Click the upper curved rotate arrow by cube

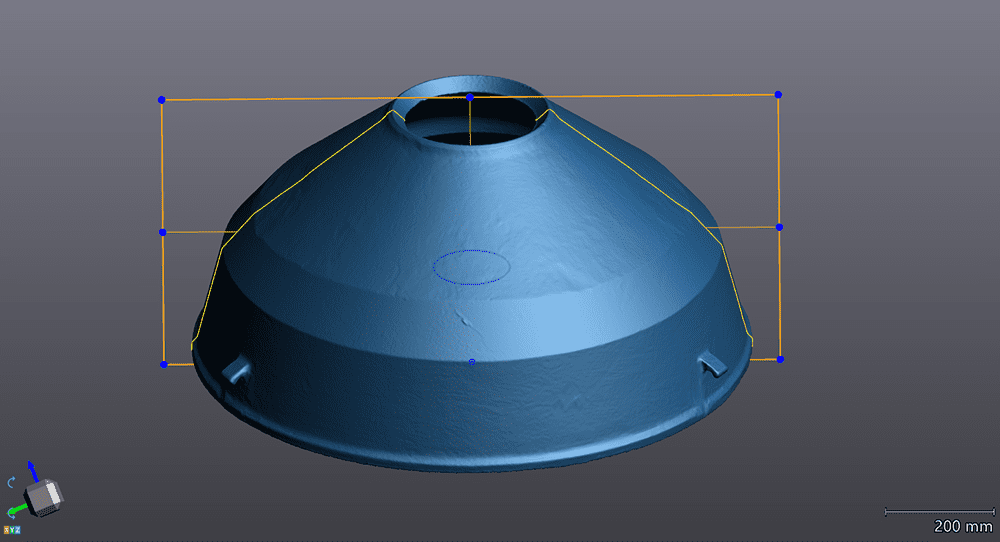pyautogui.click(x=11, y=482)
